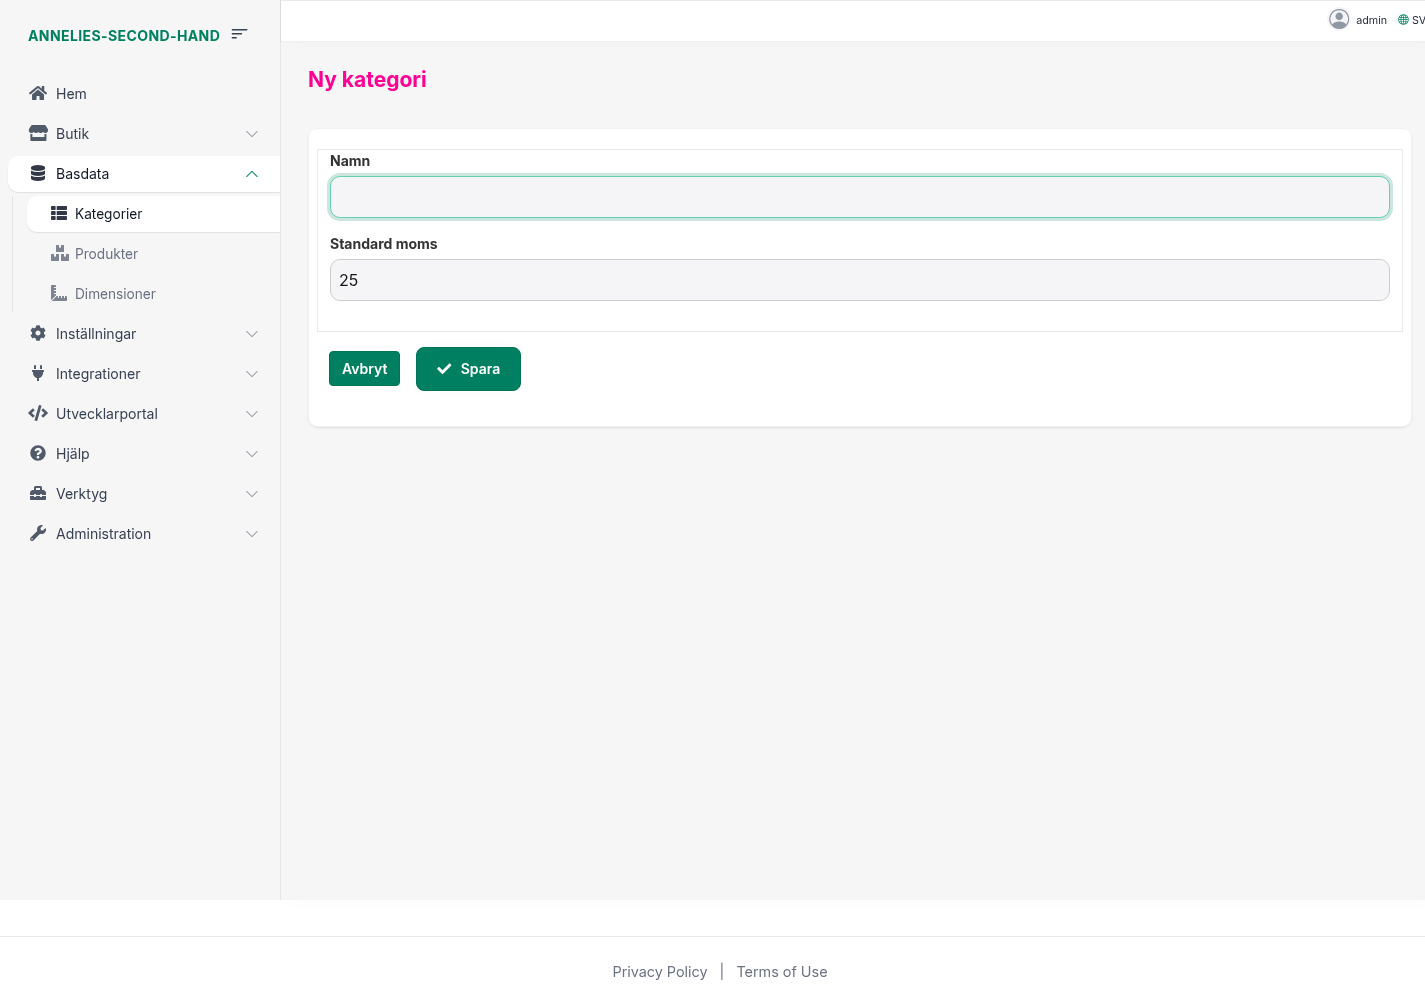Collapse the Basdata section chevron
The width and height of the screenshot is (1425, 1007).
click(x=252, y=174)
